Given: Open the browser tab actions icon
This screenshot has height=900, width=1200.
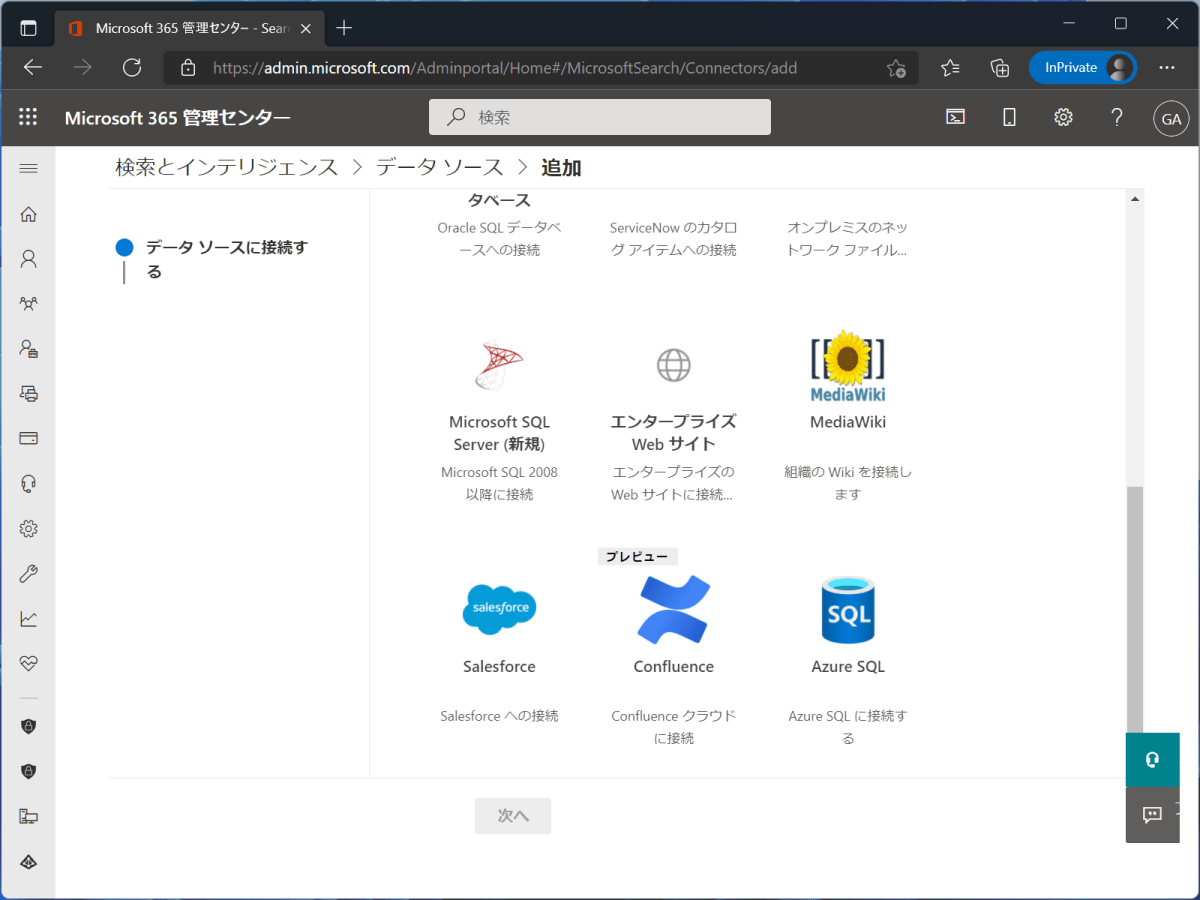Looking at the screenshot, I should 28,28.
